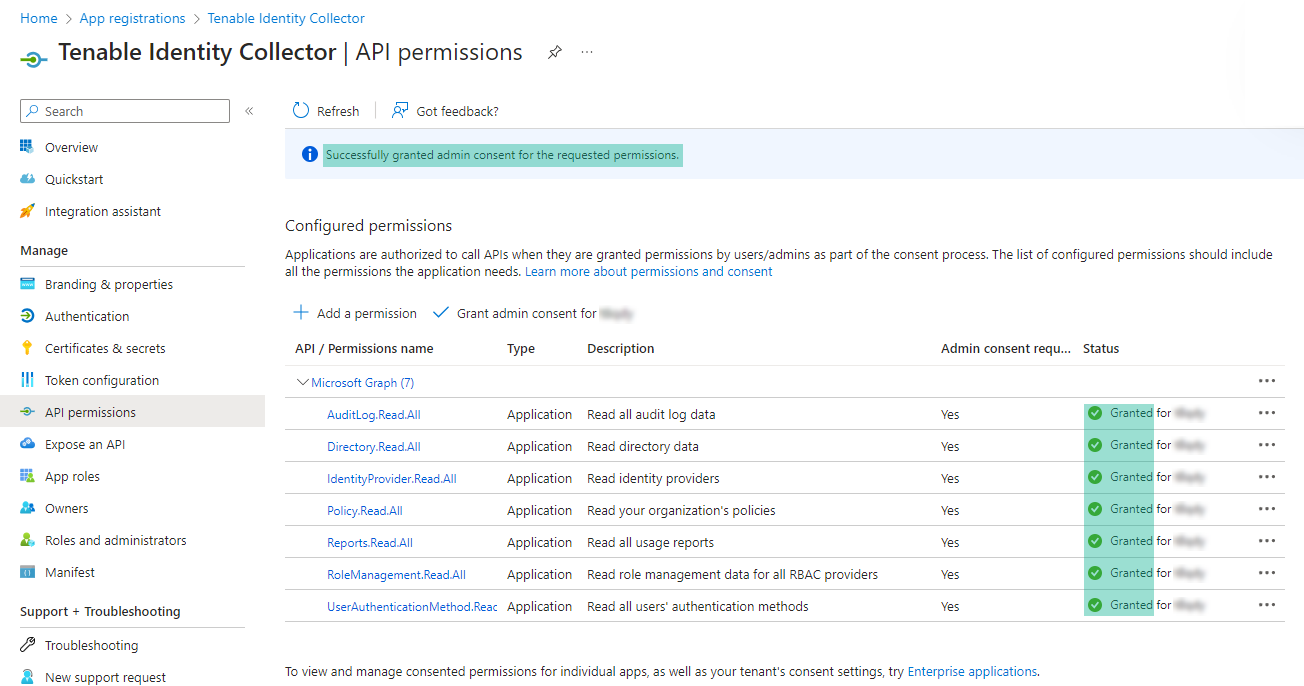Click the Tenable Identity Collector breadcrumb

tap(286, 18)
